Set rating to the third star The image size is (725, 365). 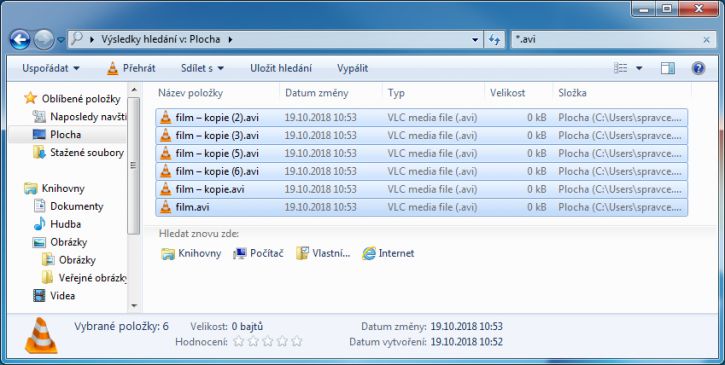268,341
